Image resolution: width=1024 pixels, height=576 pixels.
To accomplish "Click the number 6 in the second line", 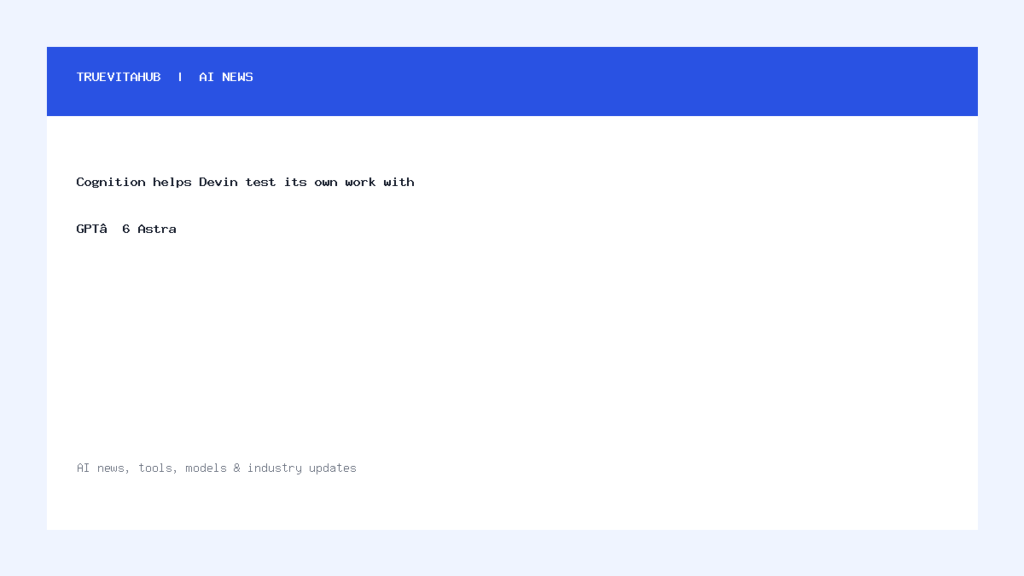I will 126,229.
